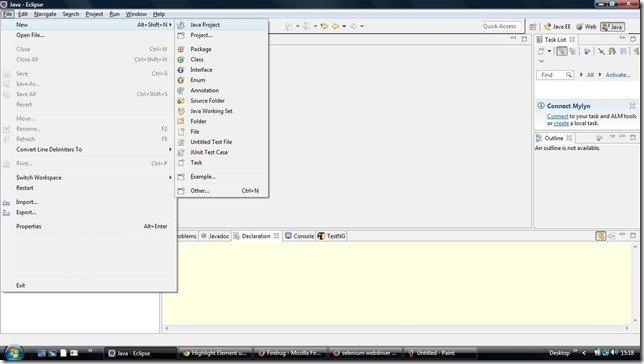Open Firebug Mozilla Firefox from taskbar
The height and width of the screenshot is (364, 644).
[291, 353]
